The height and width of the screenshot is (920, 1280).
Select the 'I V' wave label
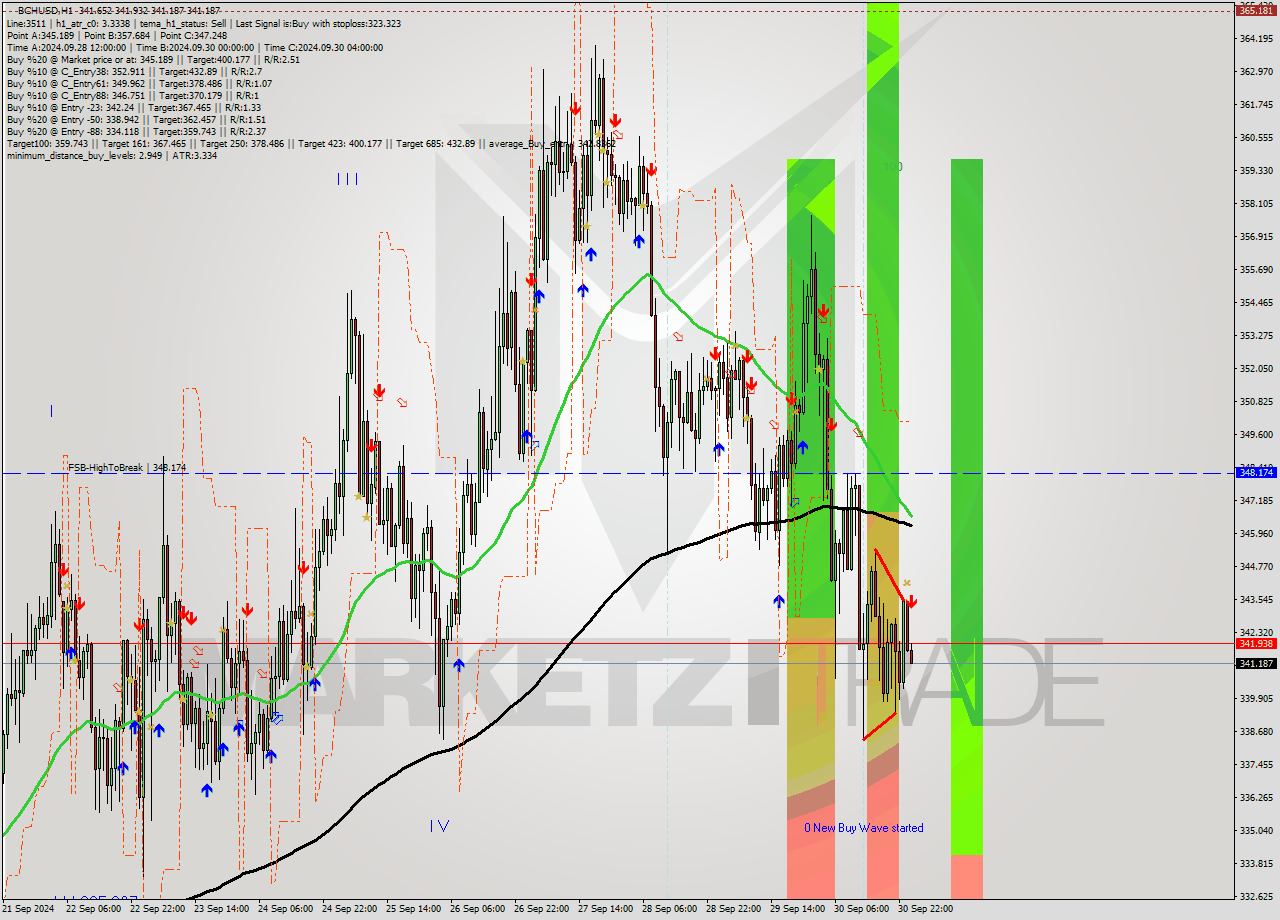[x=439, y=826]
